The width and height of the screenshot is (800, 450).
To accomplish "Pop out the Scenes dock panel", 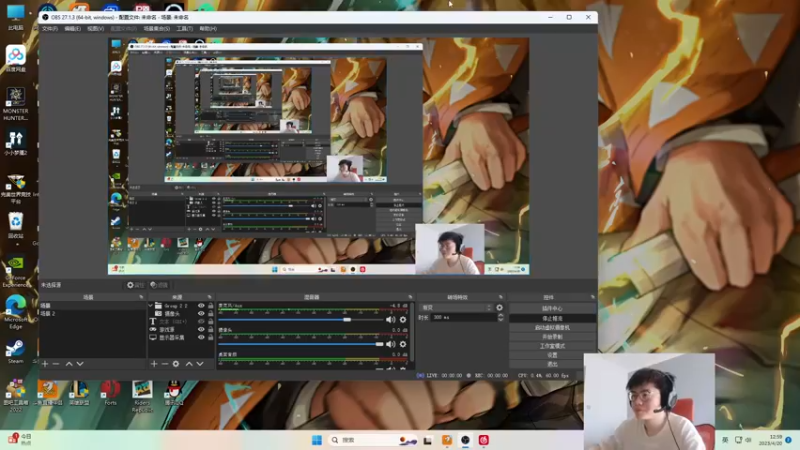I will click(141, 297).
